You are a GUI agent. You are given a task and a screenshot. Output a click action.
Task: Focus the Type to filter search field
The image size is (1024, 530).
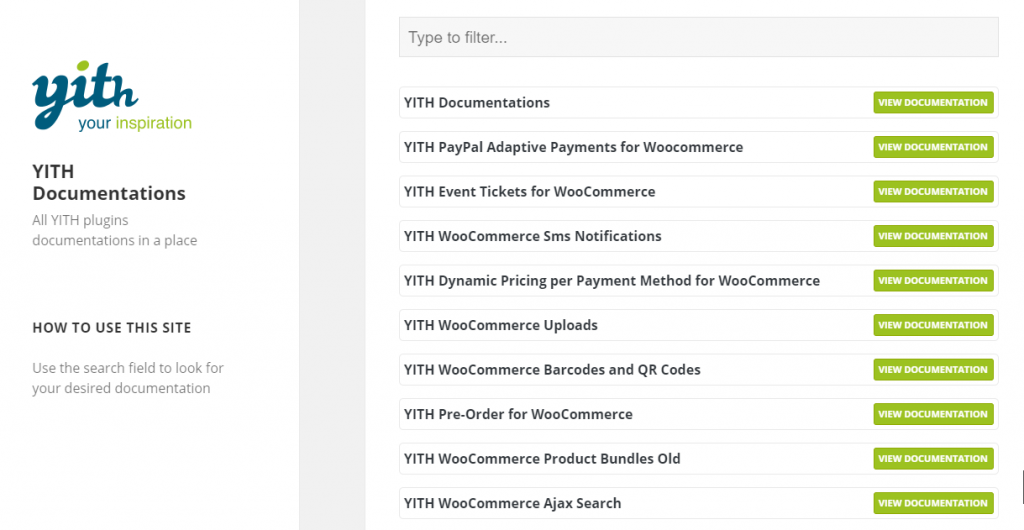click(698, 37)
